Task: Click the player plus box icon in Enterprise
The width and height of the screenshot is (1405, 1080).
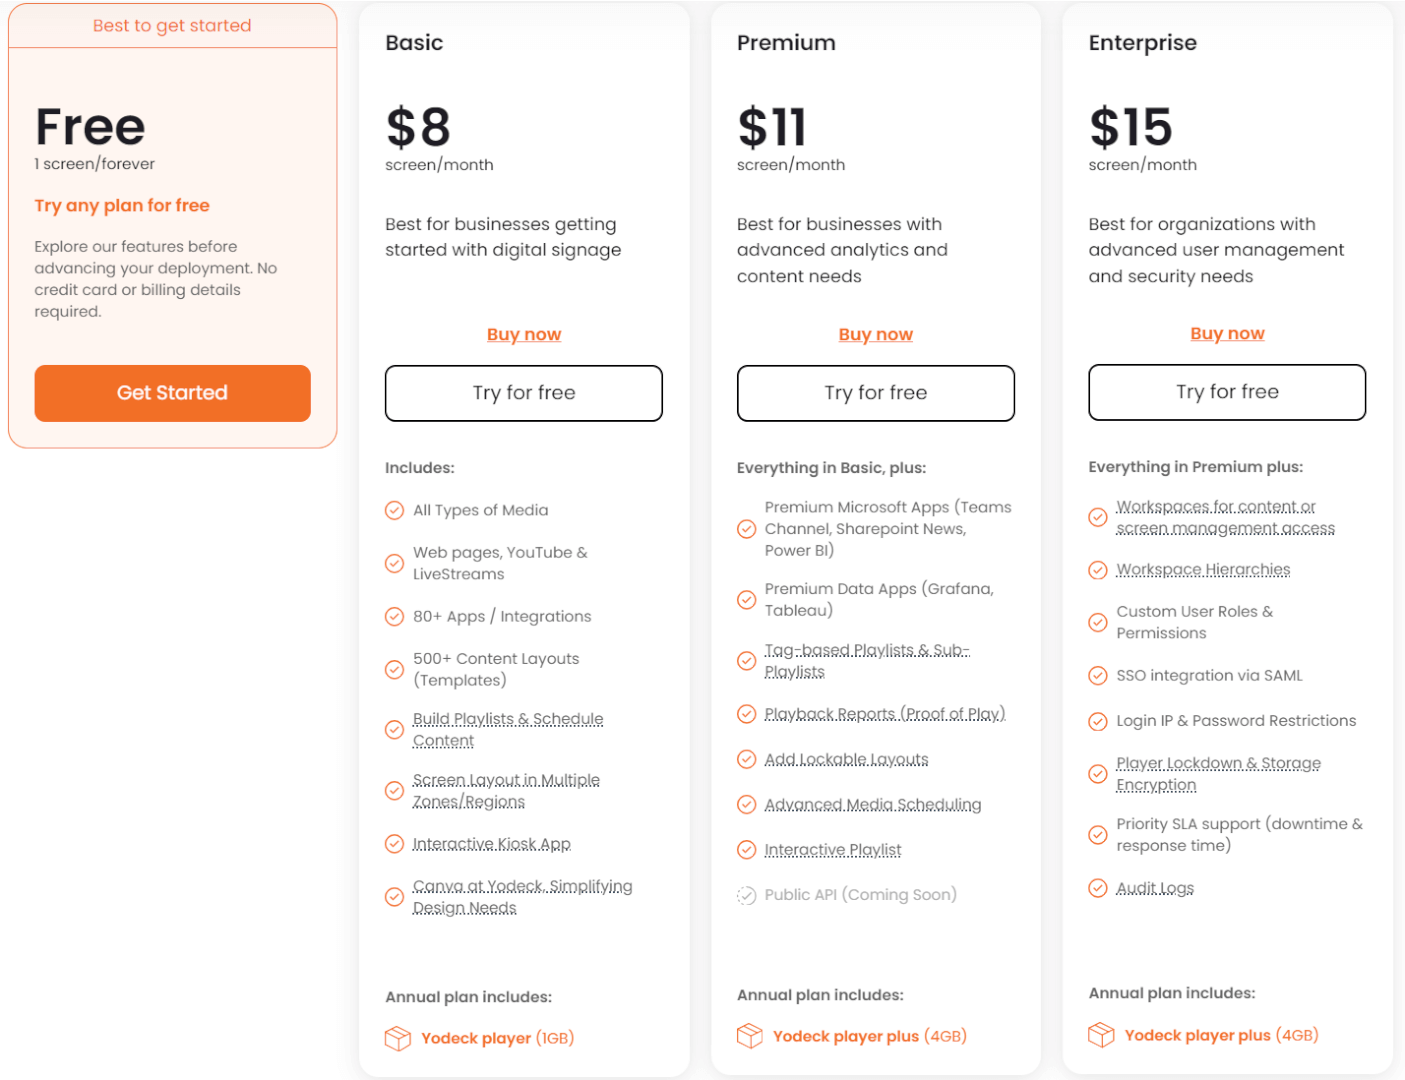Action: point(1101,1035)
